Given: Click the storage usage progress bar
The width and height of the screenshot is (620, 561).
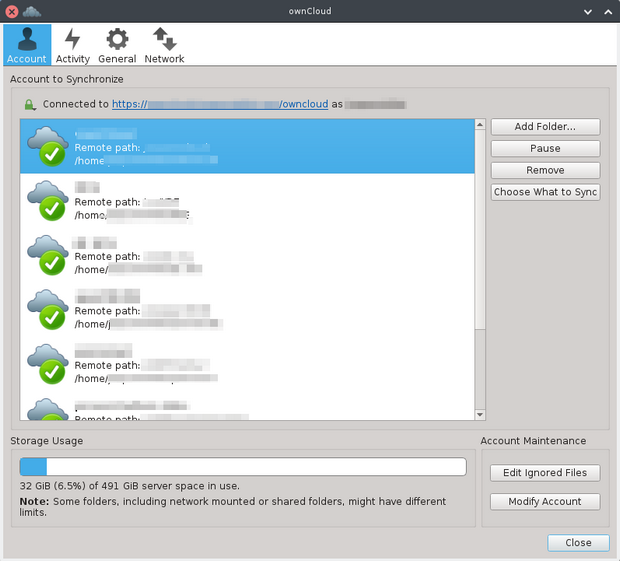Looking at the screenshot, I should click(243, 467).
